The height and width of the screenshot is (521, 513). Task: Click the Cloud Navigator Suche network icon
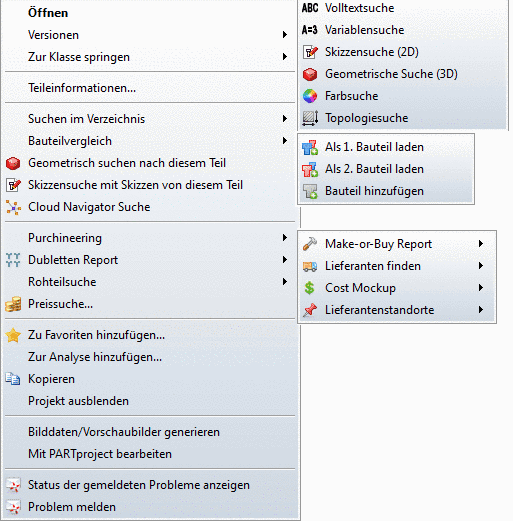(x=13, y=207)
